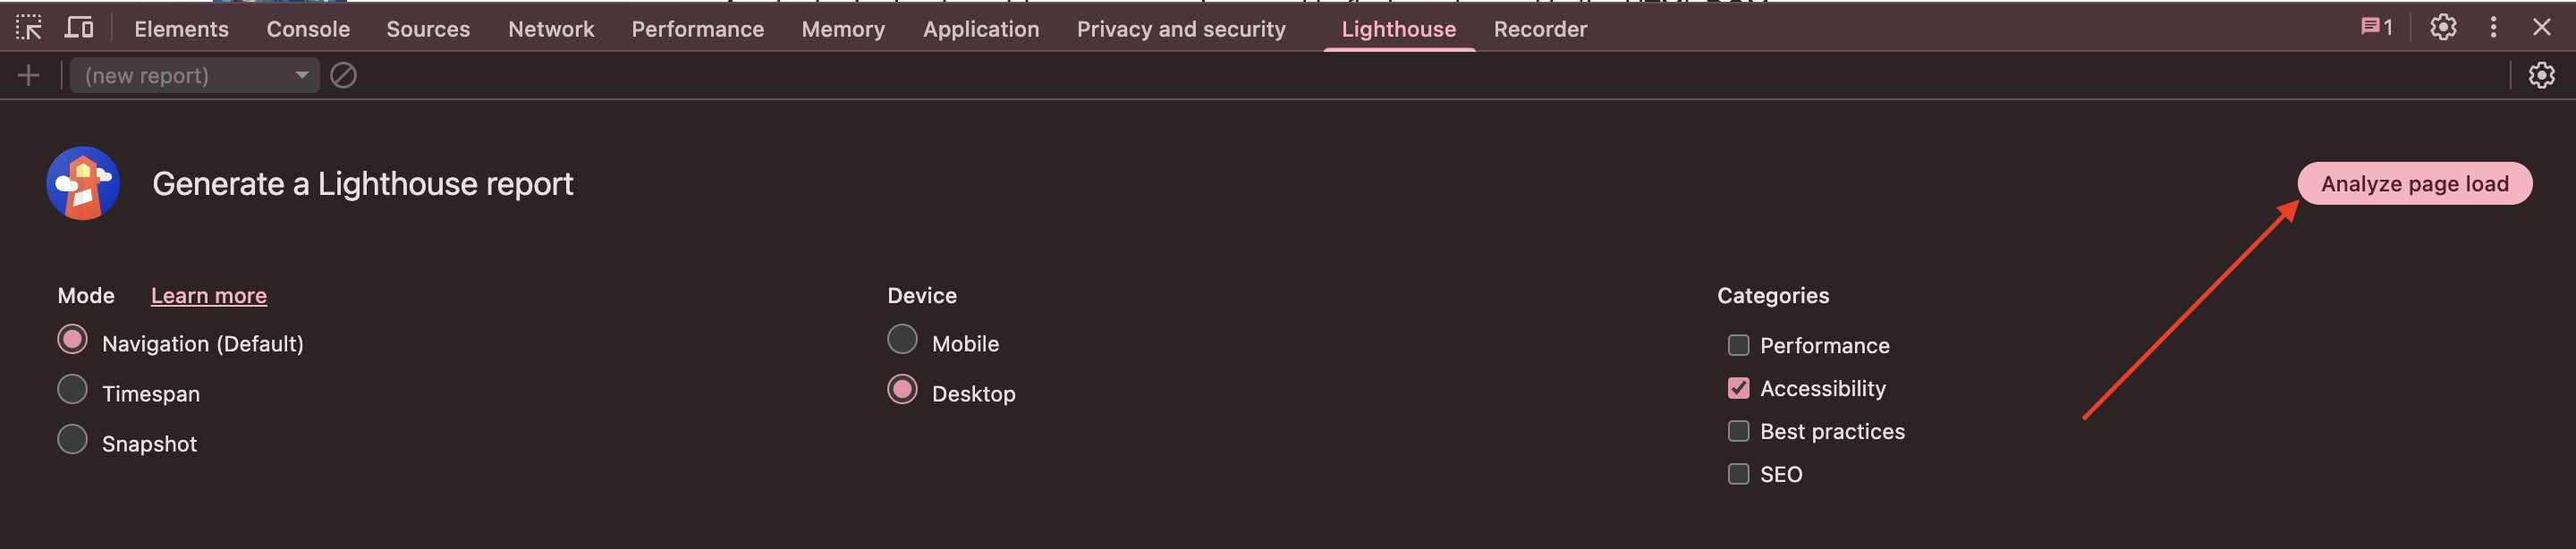Open the three-dot customize DevTools menu

(x=2493, y=28)
